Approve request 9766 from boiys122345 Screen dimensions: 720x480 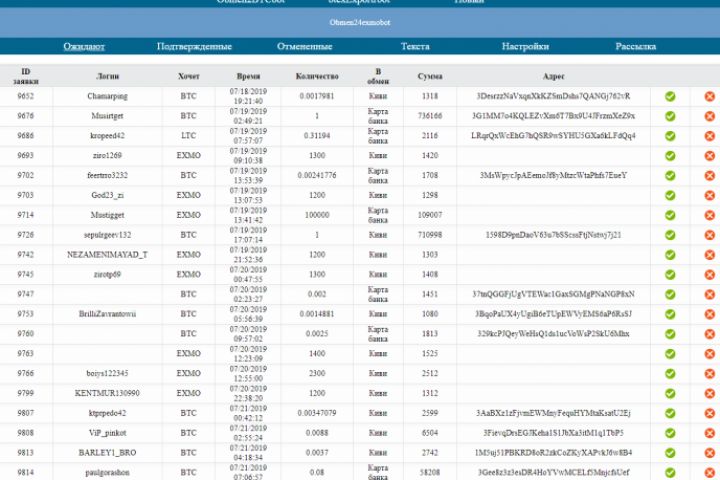tap(670, 373)
